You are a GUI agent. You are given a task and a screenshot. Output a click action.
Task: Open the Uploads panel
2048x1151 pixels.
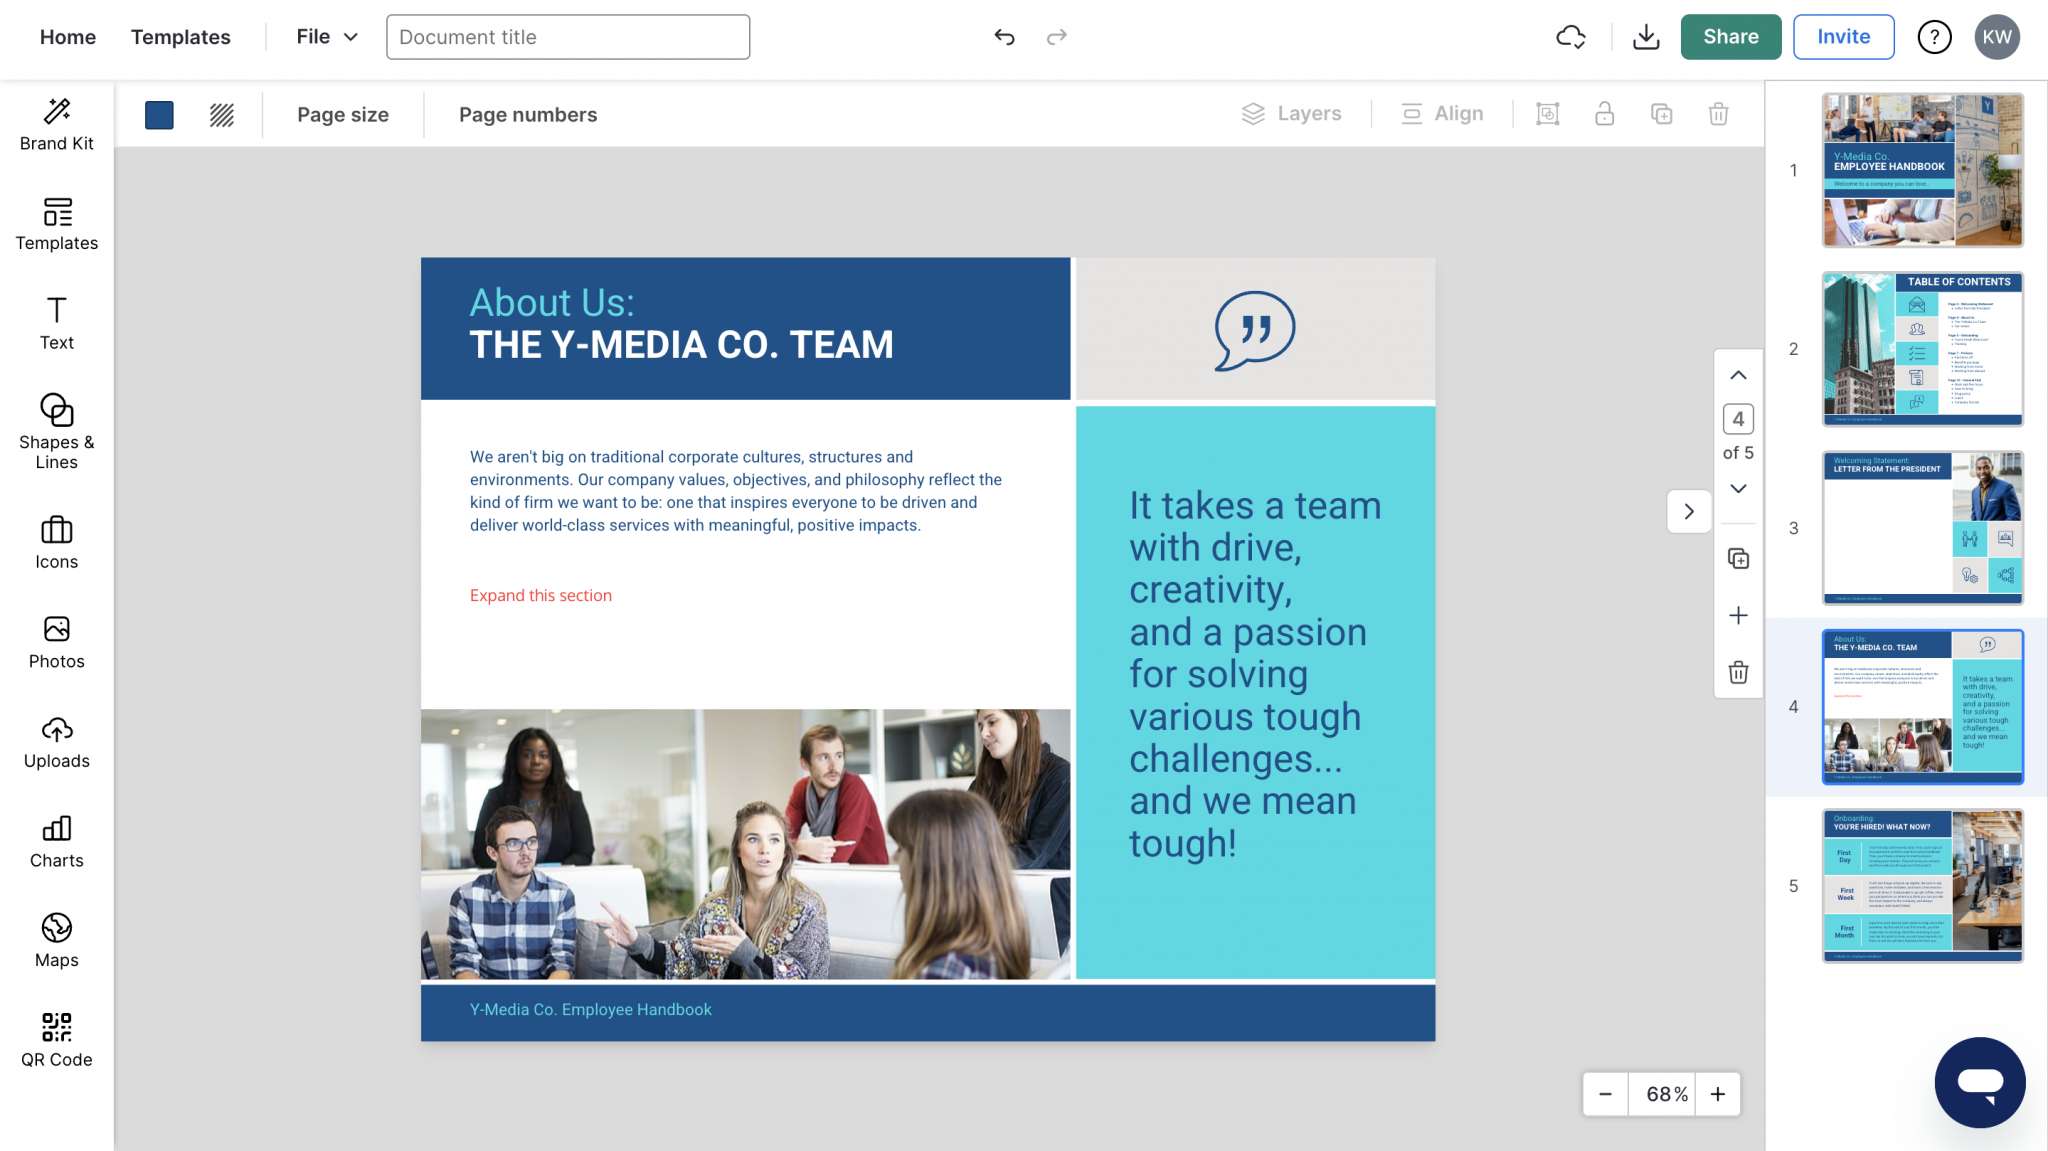pos(56,741)
